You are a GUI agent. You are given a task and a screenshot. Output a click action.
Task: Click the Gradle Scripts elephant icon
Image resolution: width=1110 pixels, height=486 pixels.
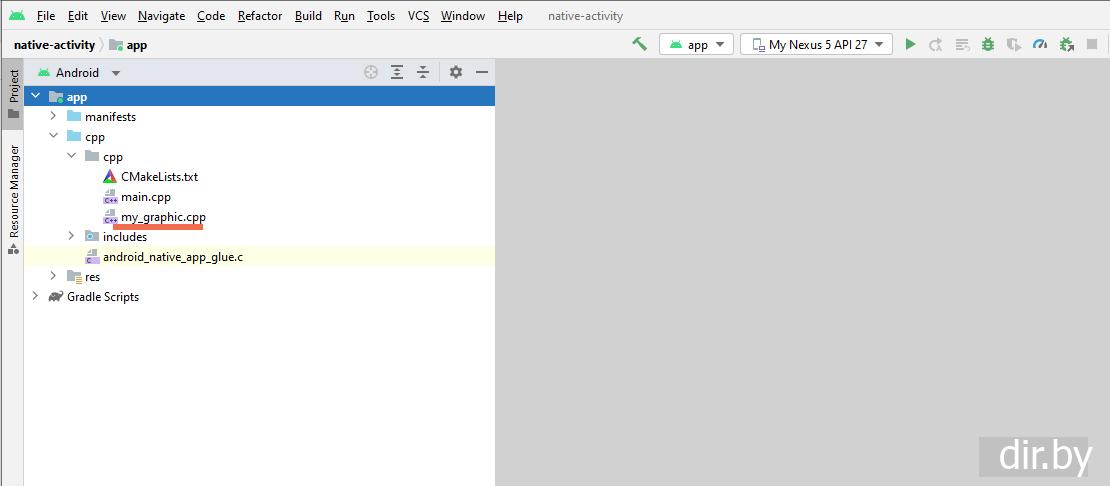[56, 296]
